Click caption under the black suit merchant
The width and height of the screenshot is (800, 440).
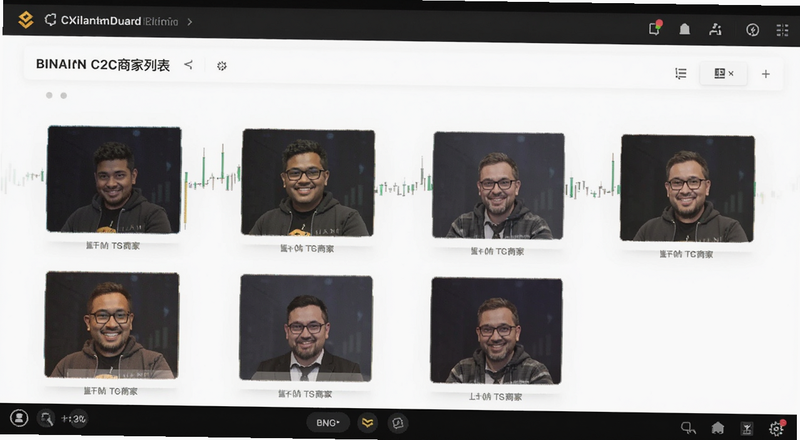click(305, 394)
